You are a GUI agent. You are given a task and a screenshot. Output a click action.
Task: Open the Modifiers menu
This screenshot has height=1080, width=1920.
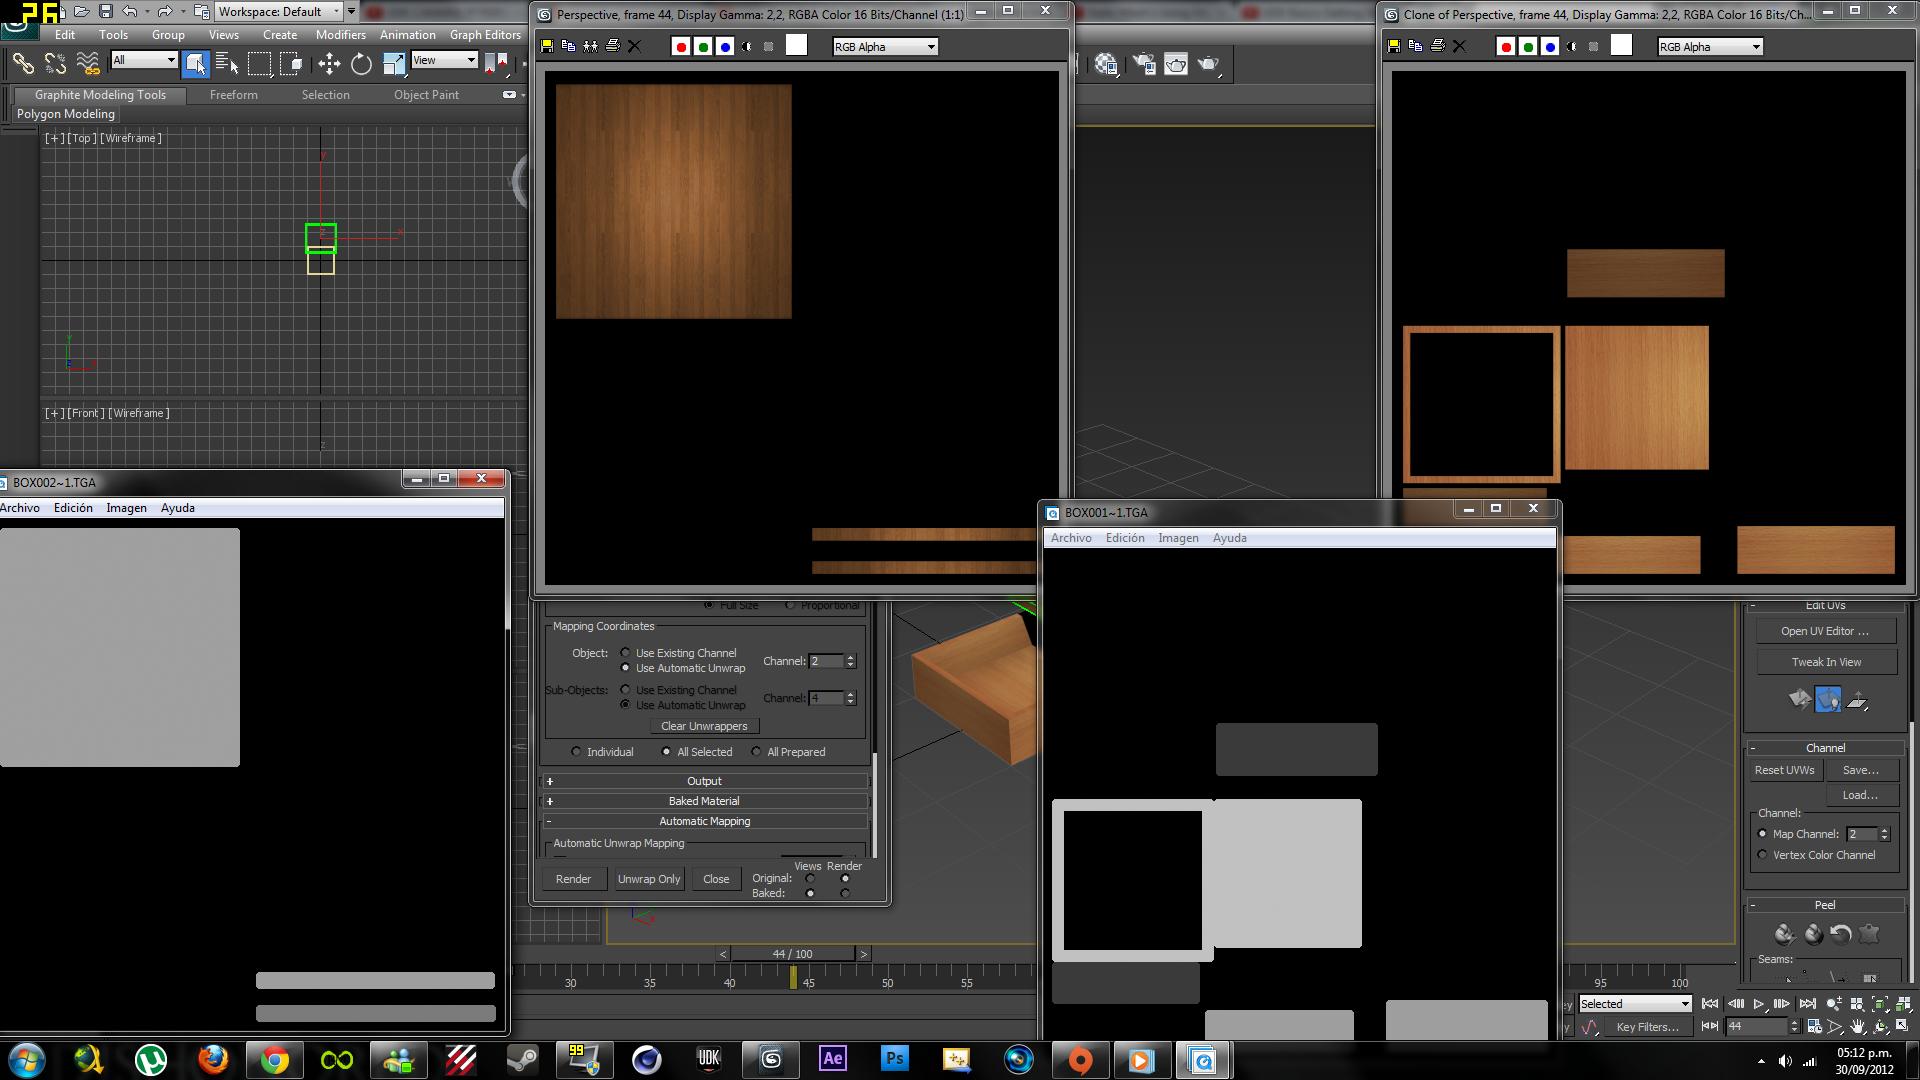click(340, 34)
